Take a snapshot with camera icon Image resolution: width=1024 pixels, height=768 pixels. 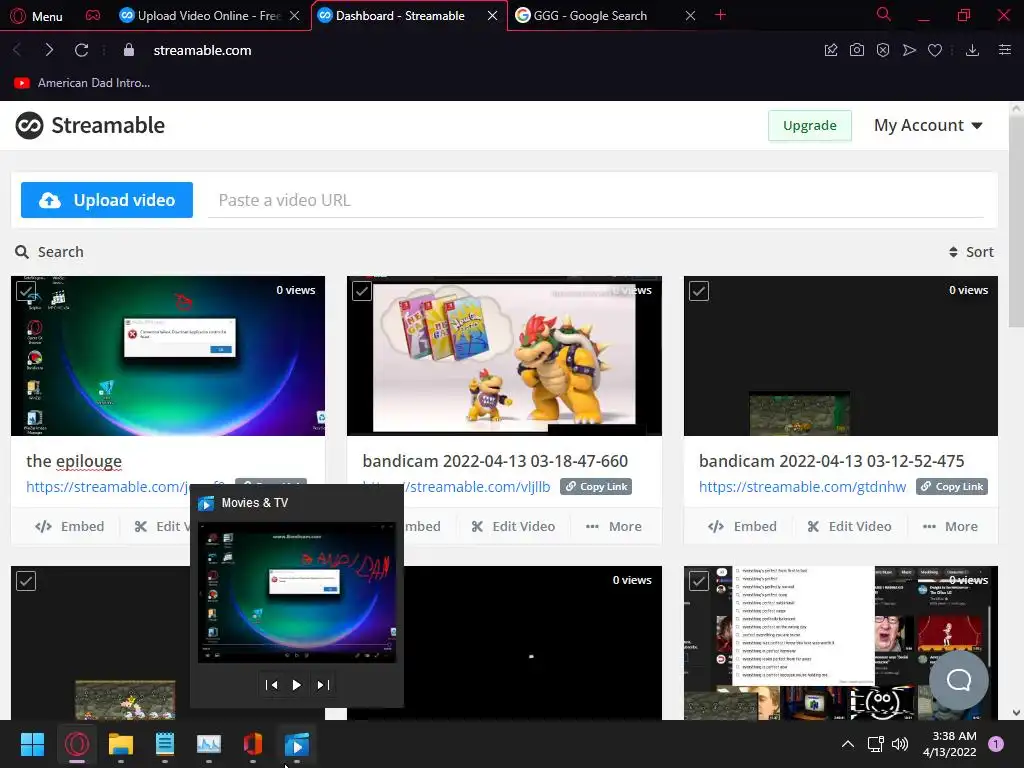[857, 50]
